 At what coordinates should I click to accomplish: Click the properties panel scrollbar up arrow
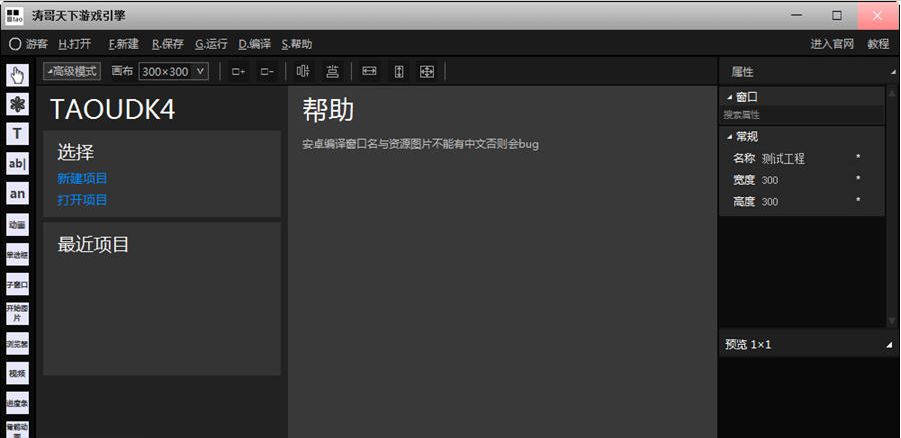point(892,93)
